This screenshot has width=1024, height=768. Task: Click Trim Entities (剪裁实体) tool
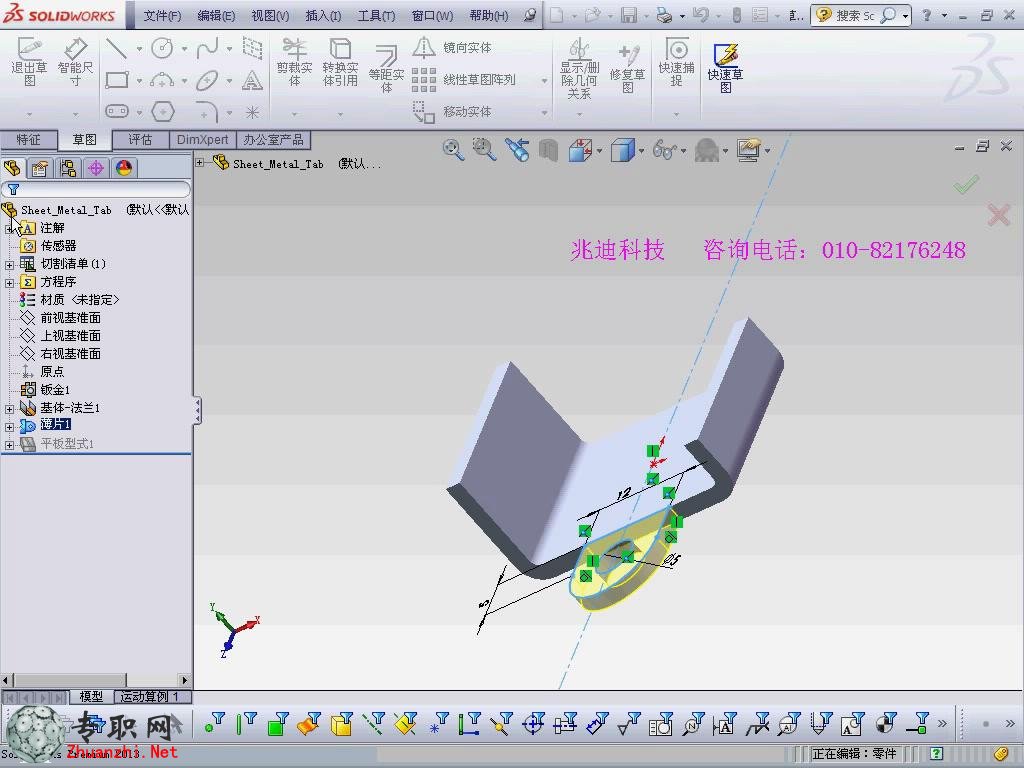pyautogui.click(x=295, y=61)
